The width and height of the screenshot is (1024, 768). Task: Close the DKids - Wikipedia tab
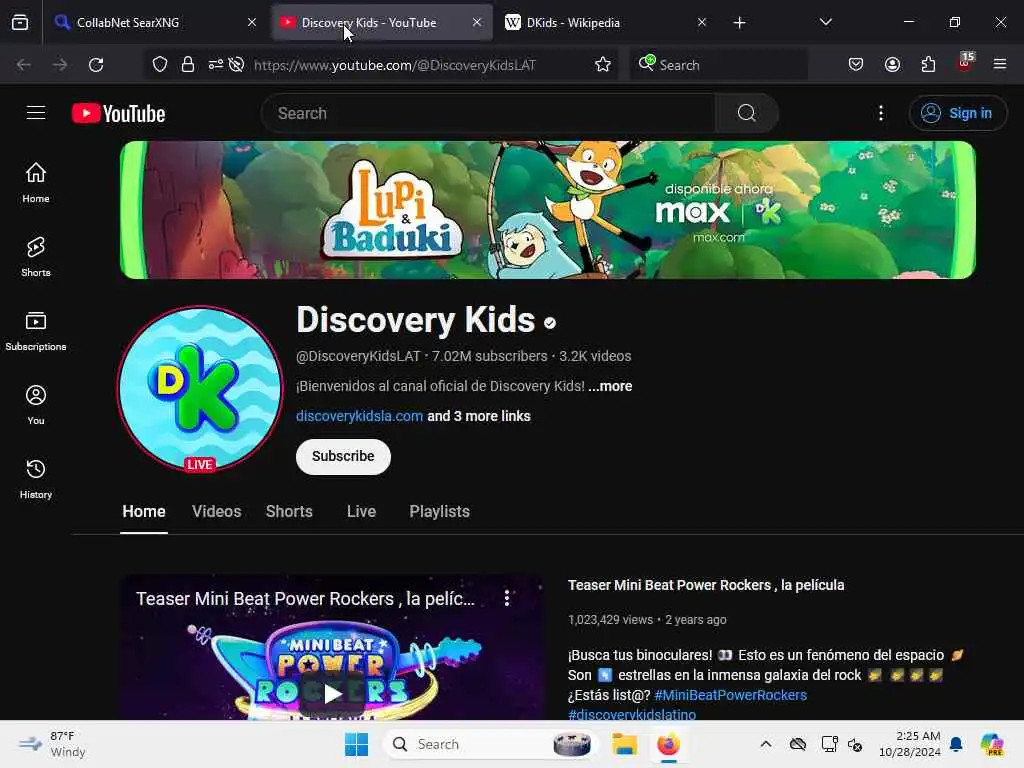[x=702, y=22]
